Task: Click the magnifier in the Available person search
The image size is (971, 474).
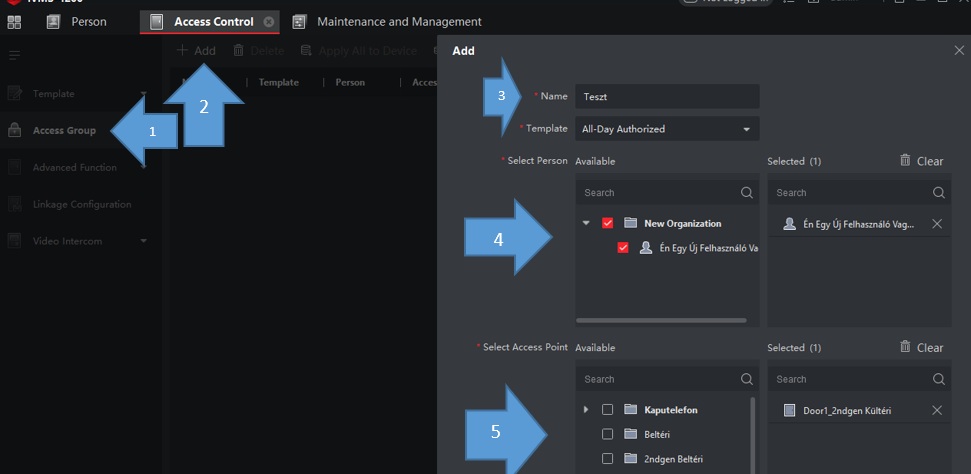Action: (x=747, y=193)
